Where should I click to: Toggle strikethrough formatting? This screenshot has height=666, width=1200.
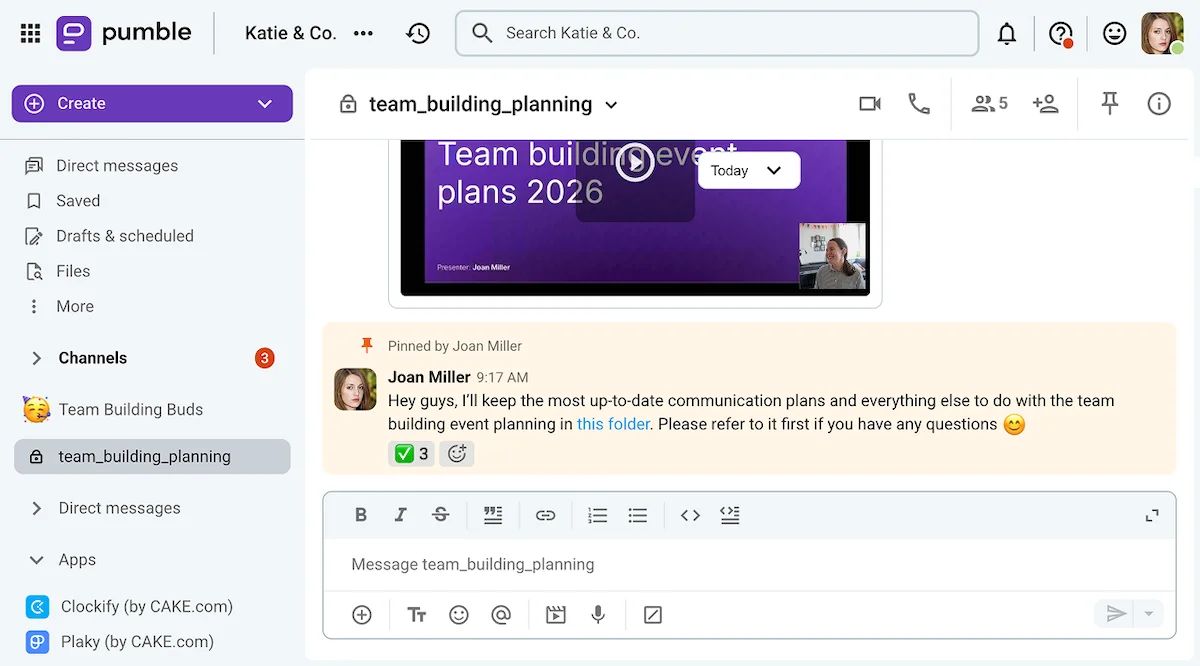pyautogui.click(x=440, y=515)
